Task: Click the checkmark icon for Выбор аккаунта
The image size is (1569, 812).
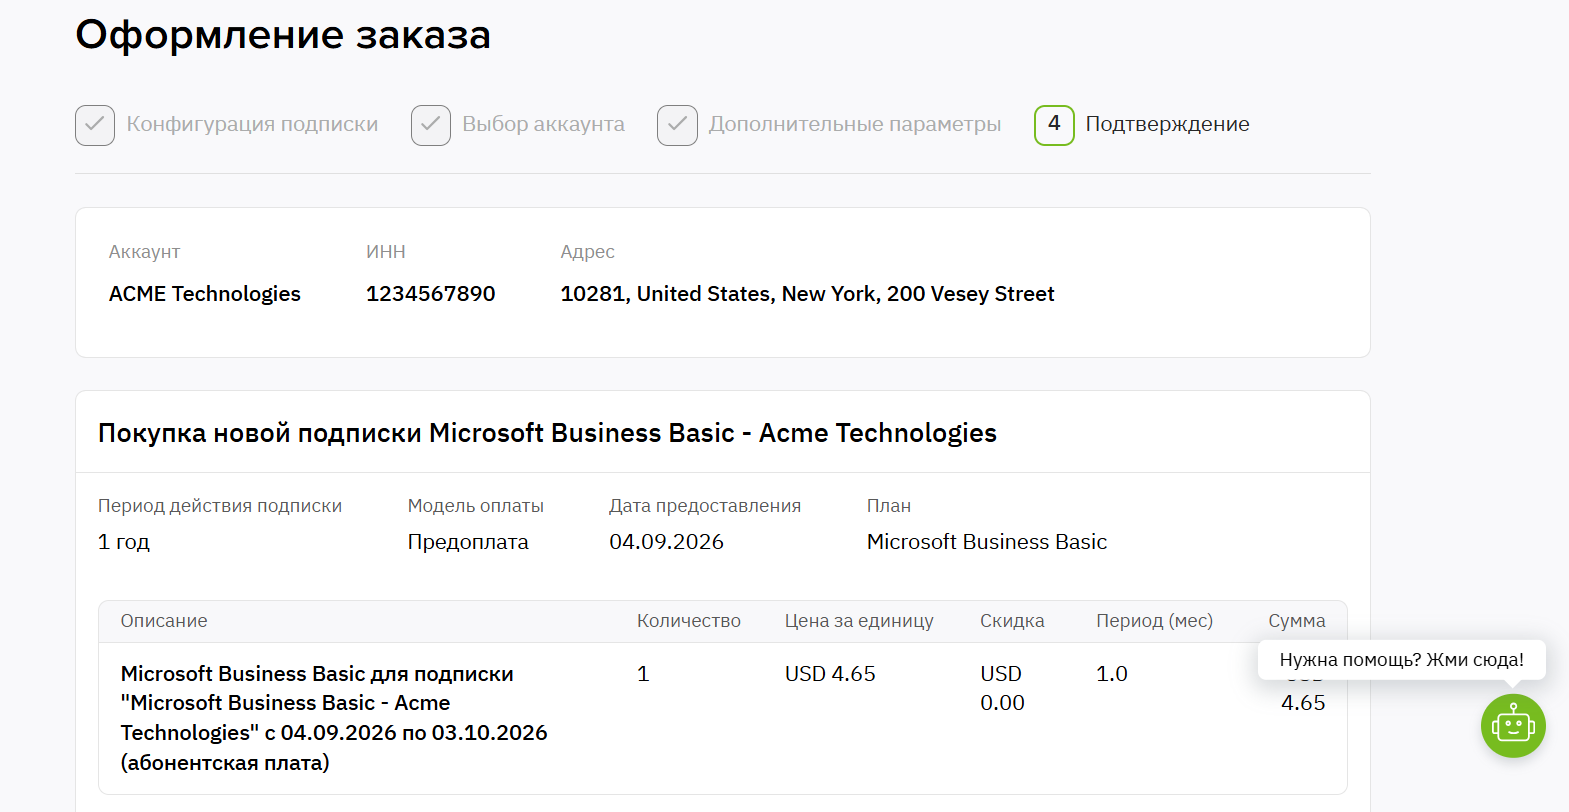Action: tap(431, 125)
